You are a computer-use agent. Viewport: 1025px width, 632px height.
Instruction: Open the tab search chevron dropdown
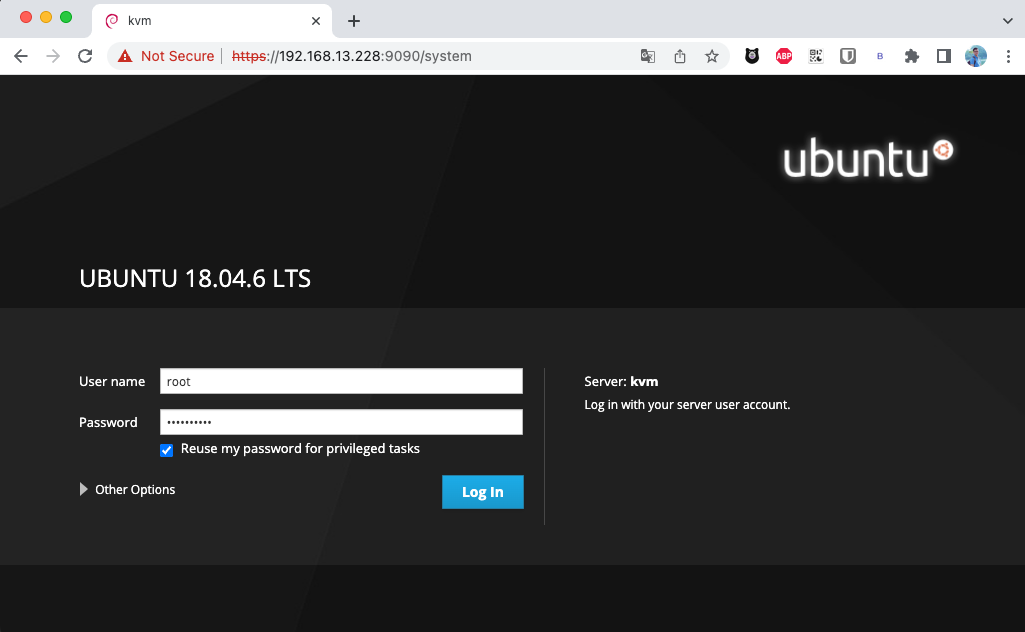pyautogui.click(x=1007, y=21)
